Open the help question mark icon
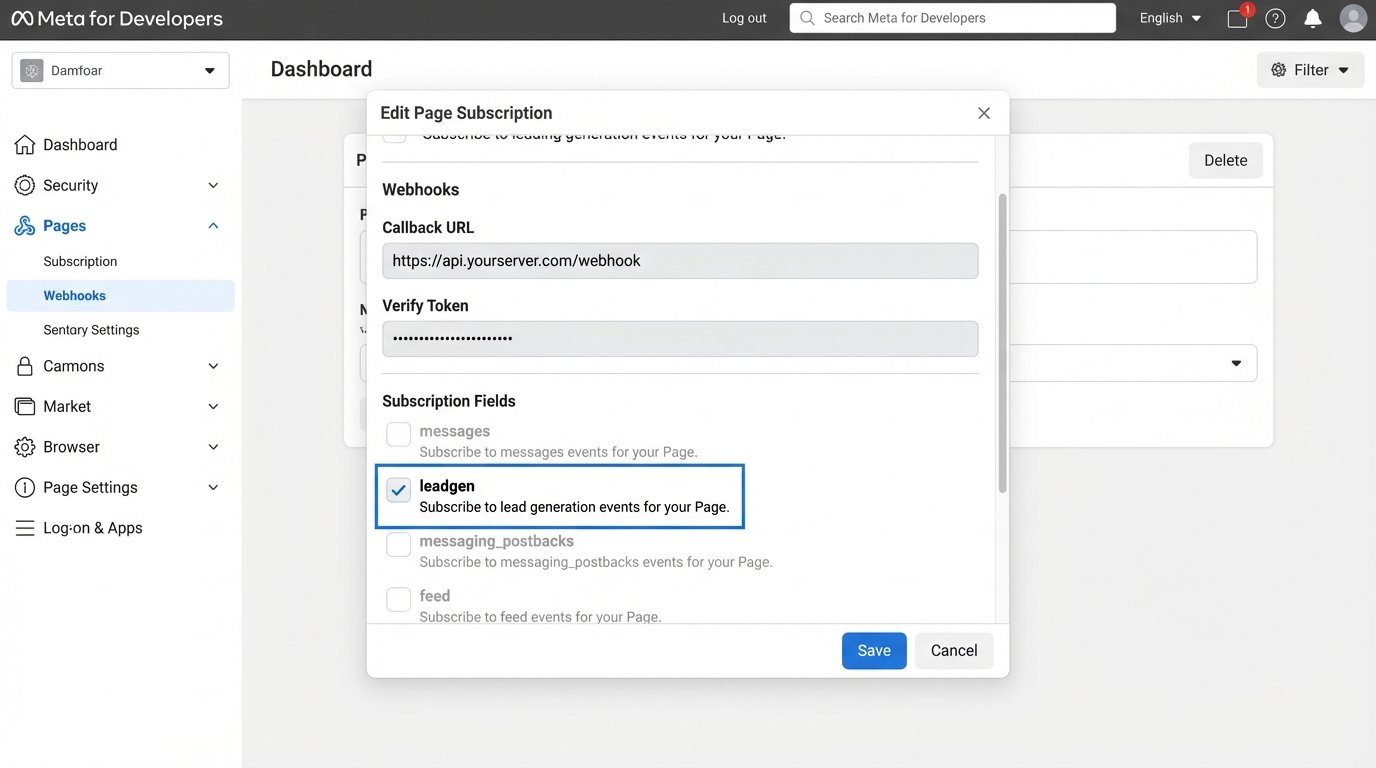The height and width of the screenshot is (768, 1376). pos(1274,17)
